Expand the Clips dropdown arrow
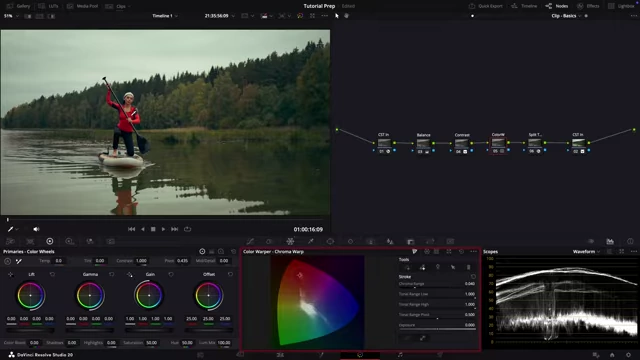640x360 pixels. coord(129,6)
